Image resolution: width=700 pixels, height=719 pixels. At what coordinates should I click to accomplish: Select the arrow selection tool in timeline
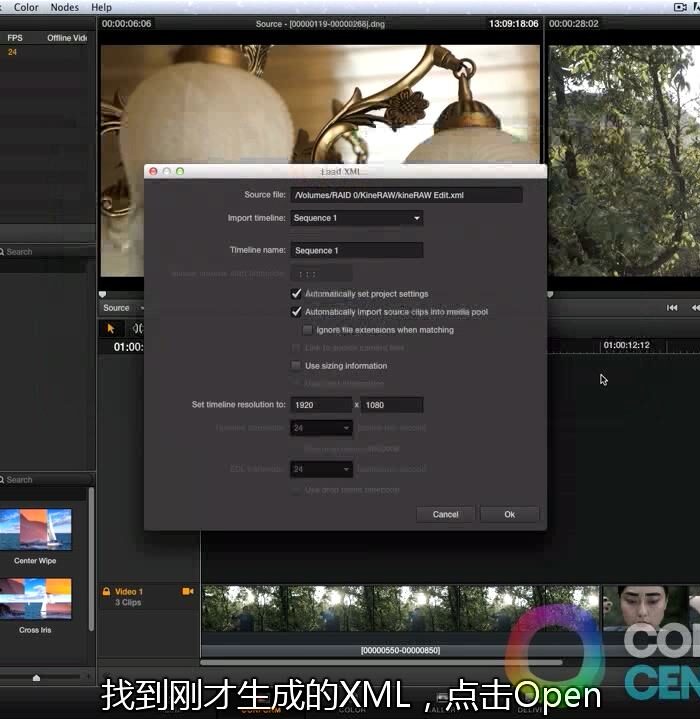[x=111, y=328]
